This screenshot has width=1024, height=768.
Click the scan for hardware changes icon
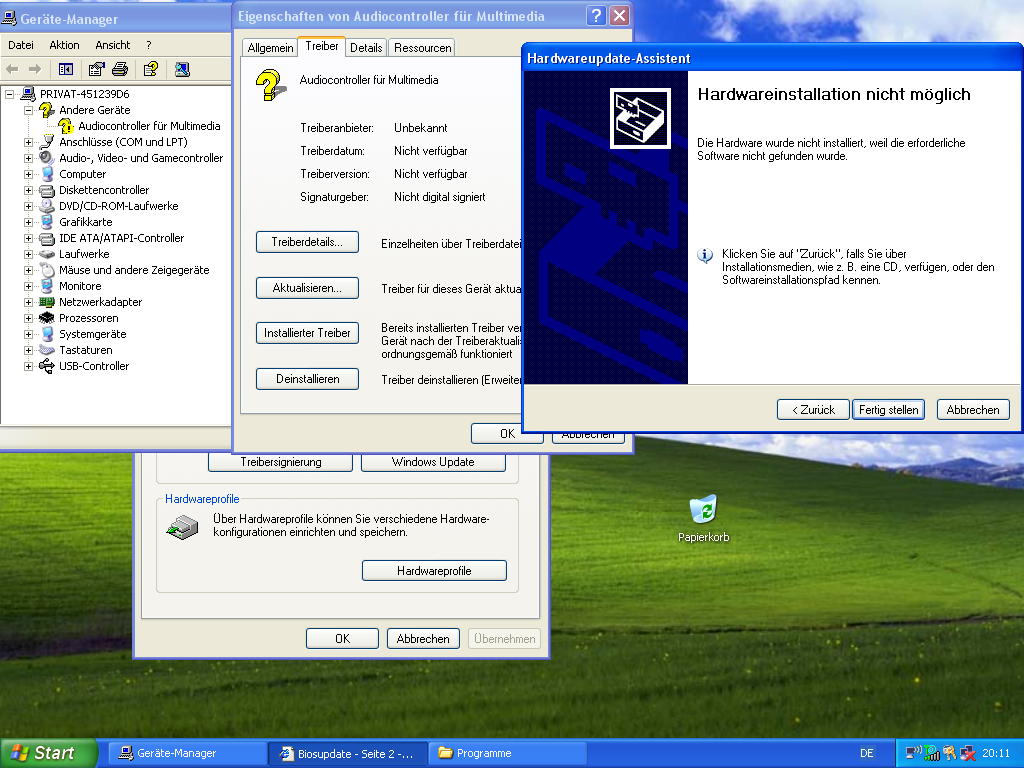182,69
